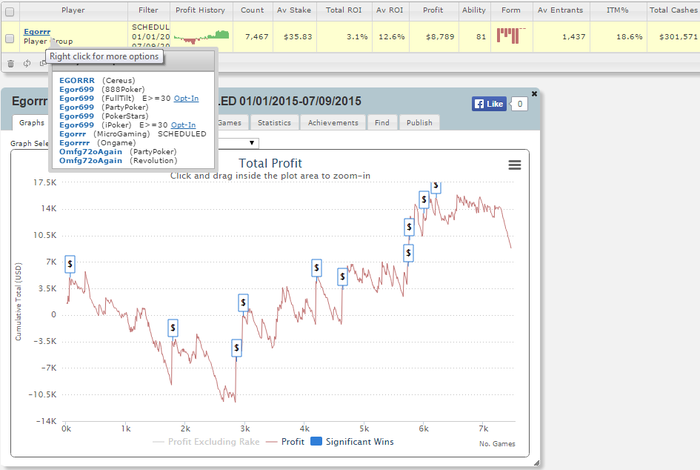Open the Publish tab
Screen dimensions: 700x470
419,122
